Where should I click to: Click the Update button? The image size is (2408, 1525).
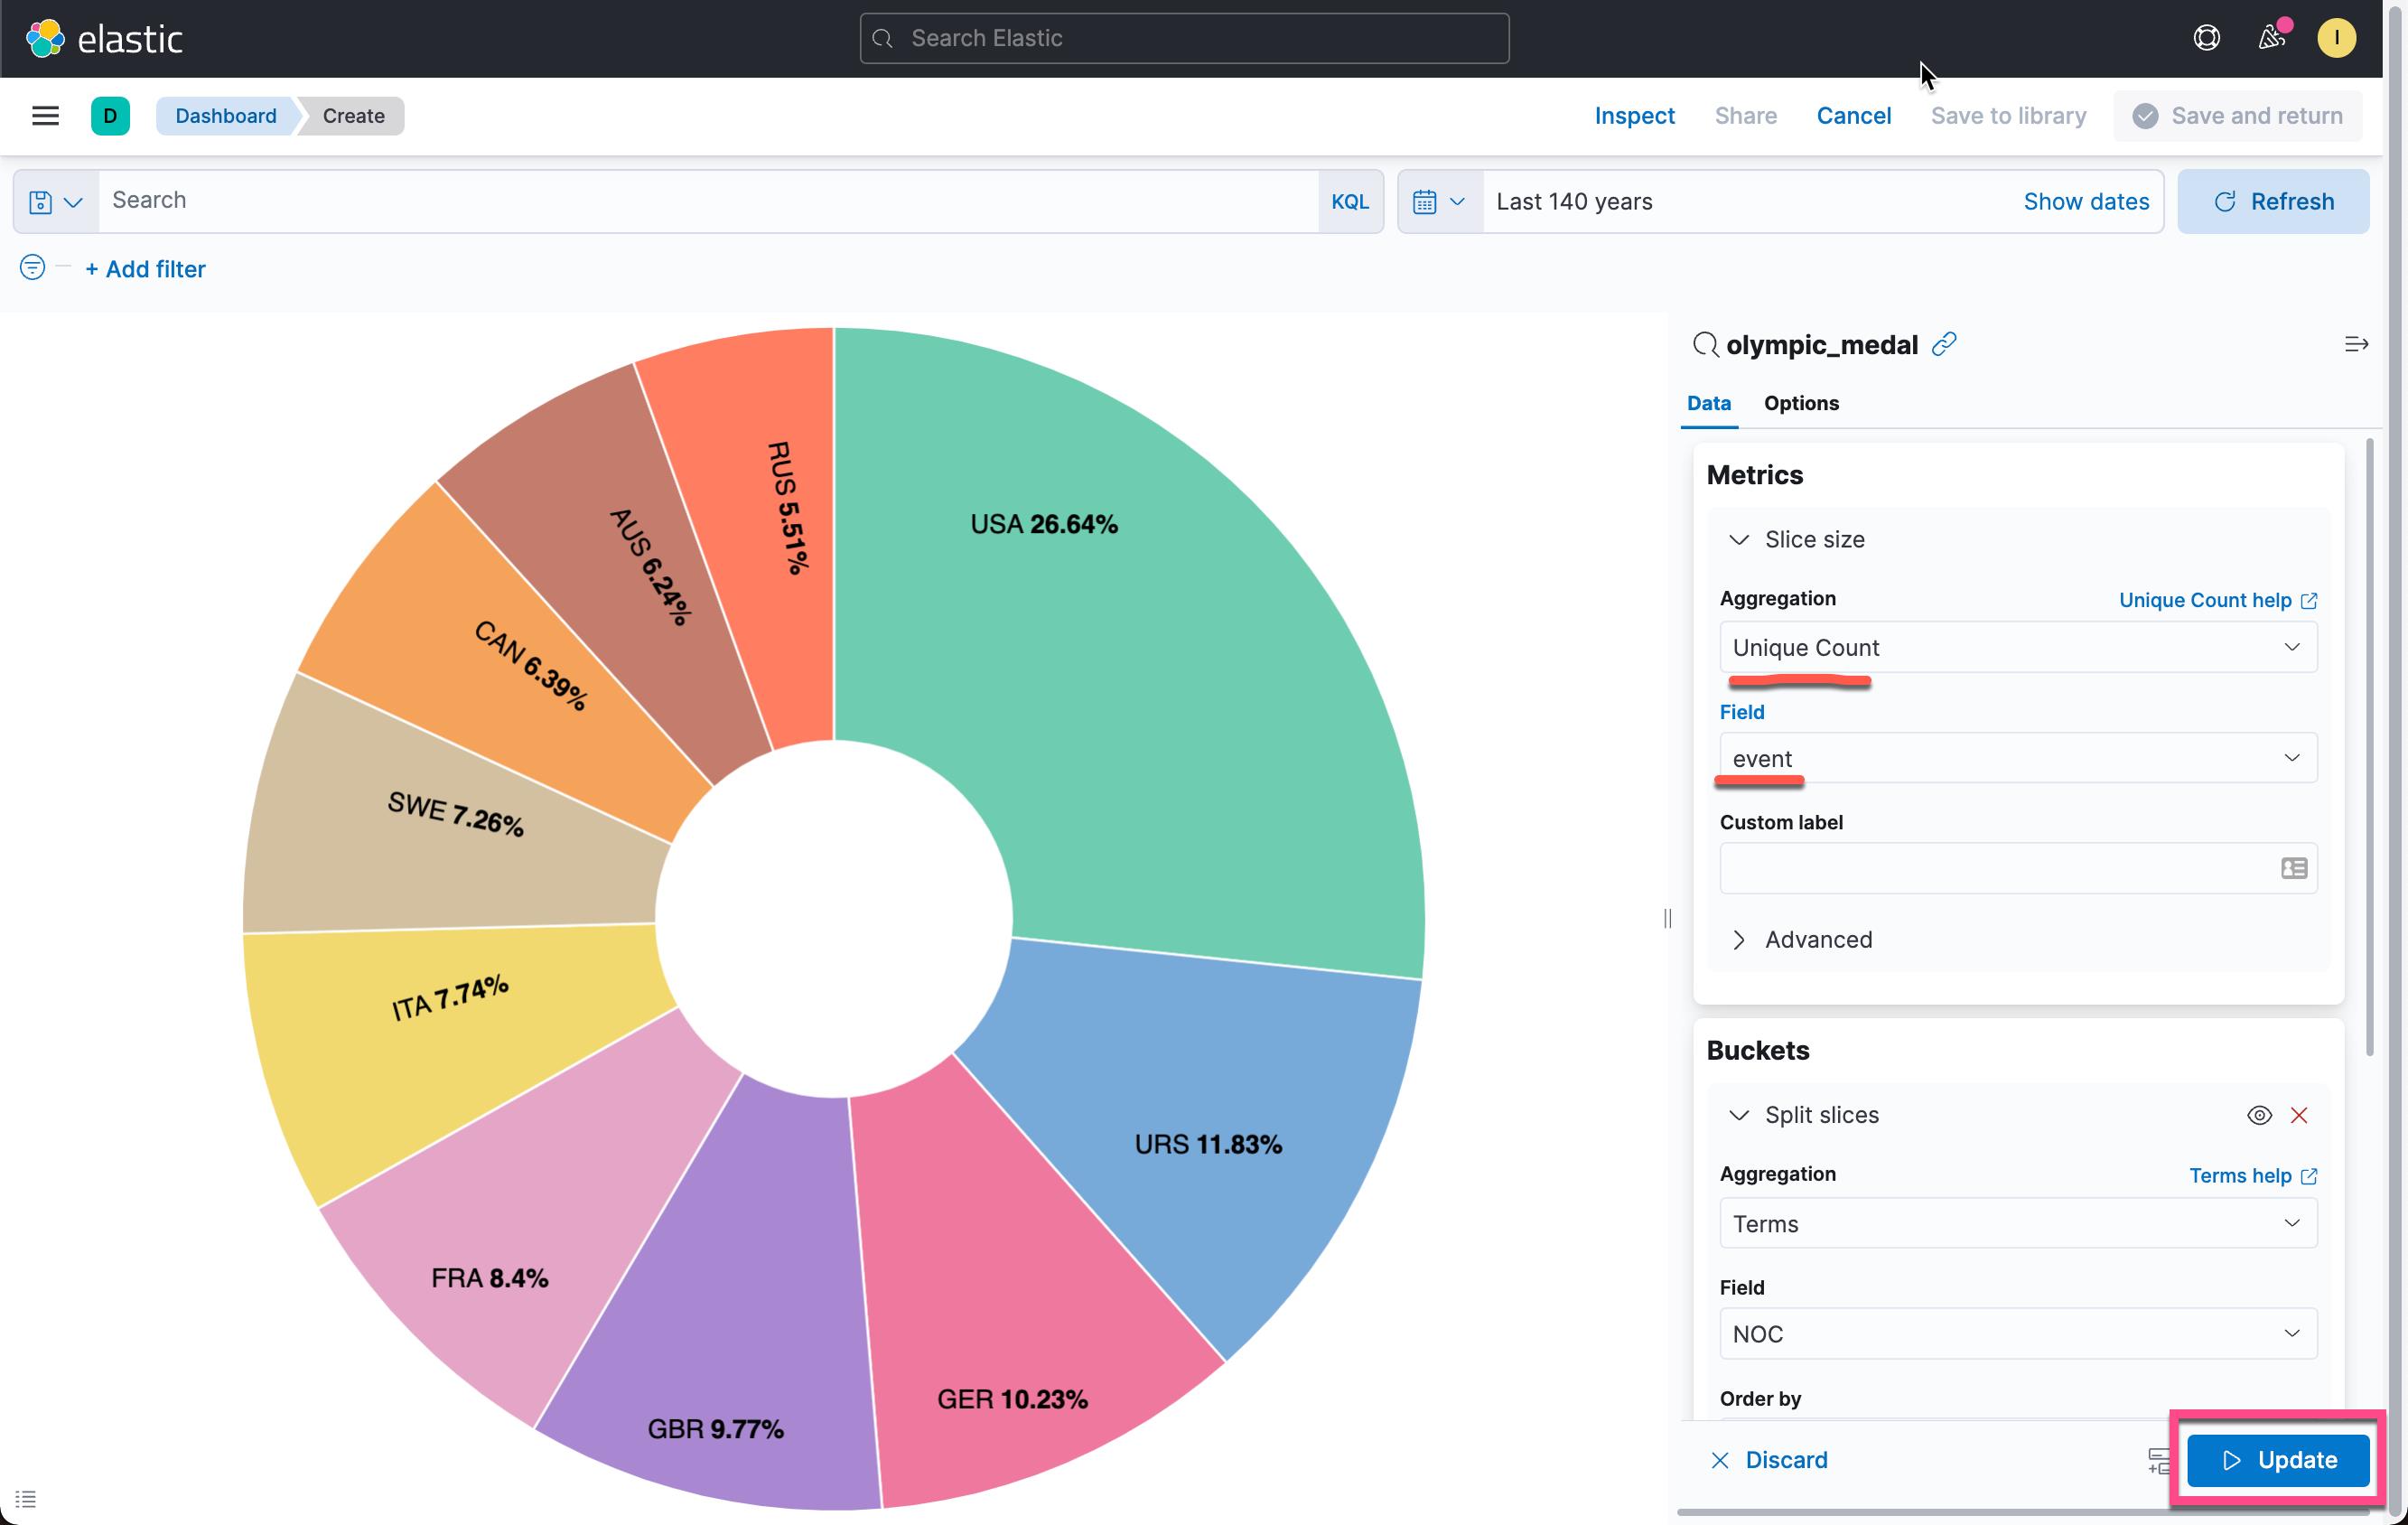2277,1460
